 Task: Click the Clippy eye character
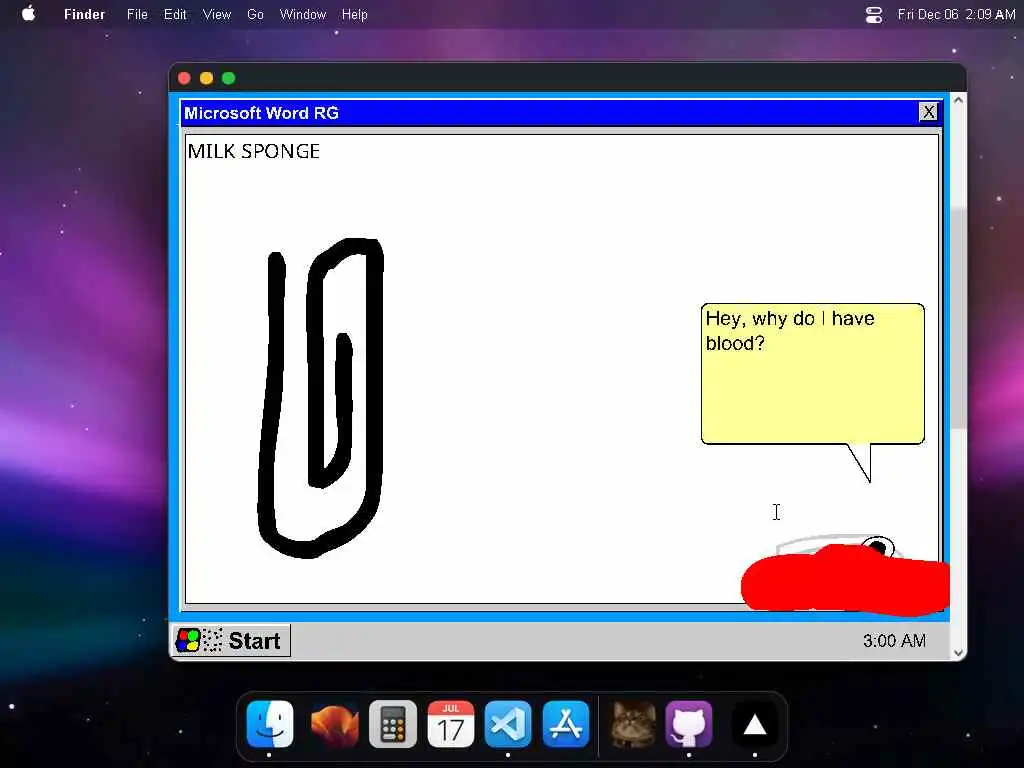[x=878, y=546]
